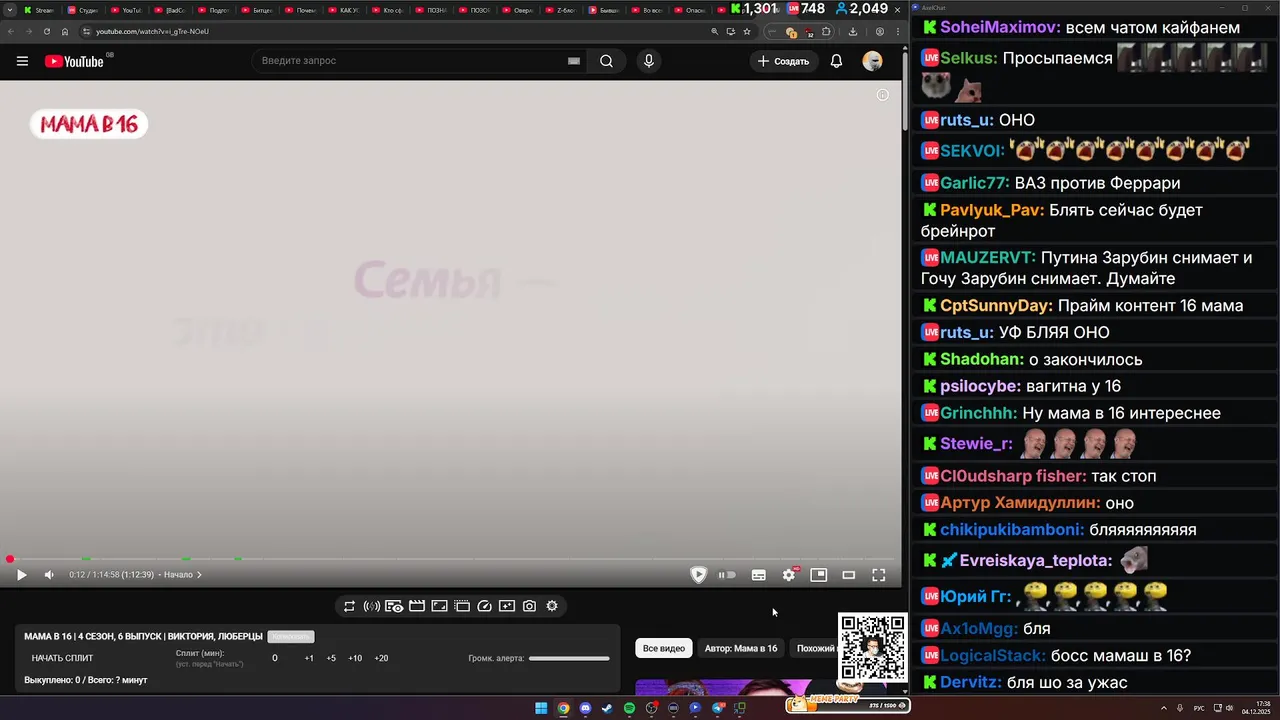Add +5 minutes to the split
The width and height of the screenshot is (1280, 720).
click(x=331, y=658)
